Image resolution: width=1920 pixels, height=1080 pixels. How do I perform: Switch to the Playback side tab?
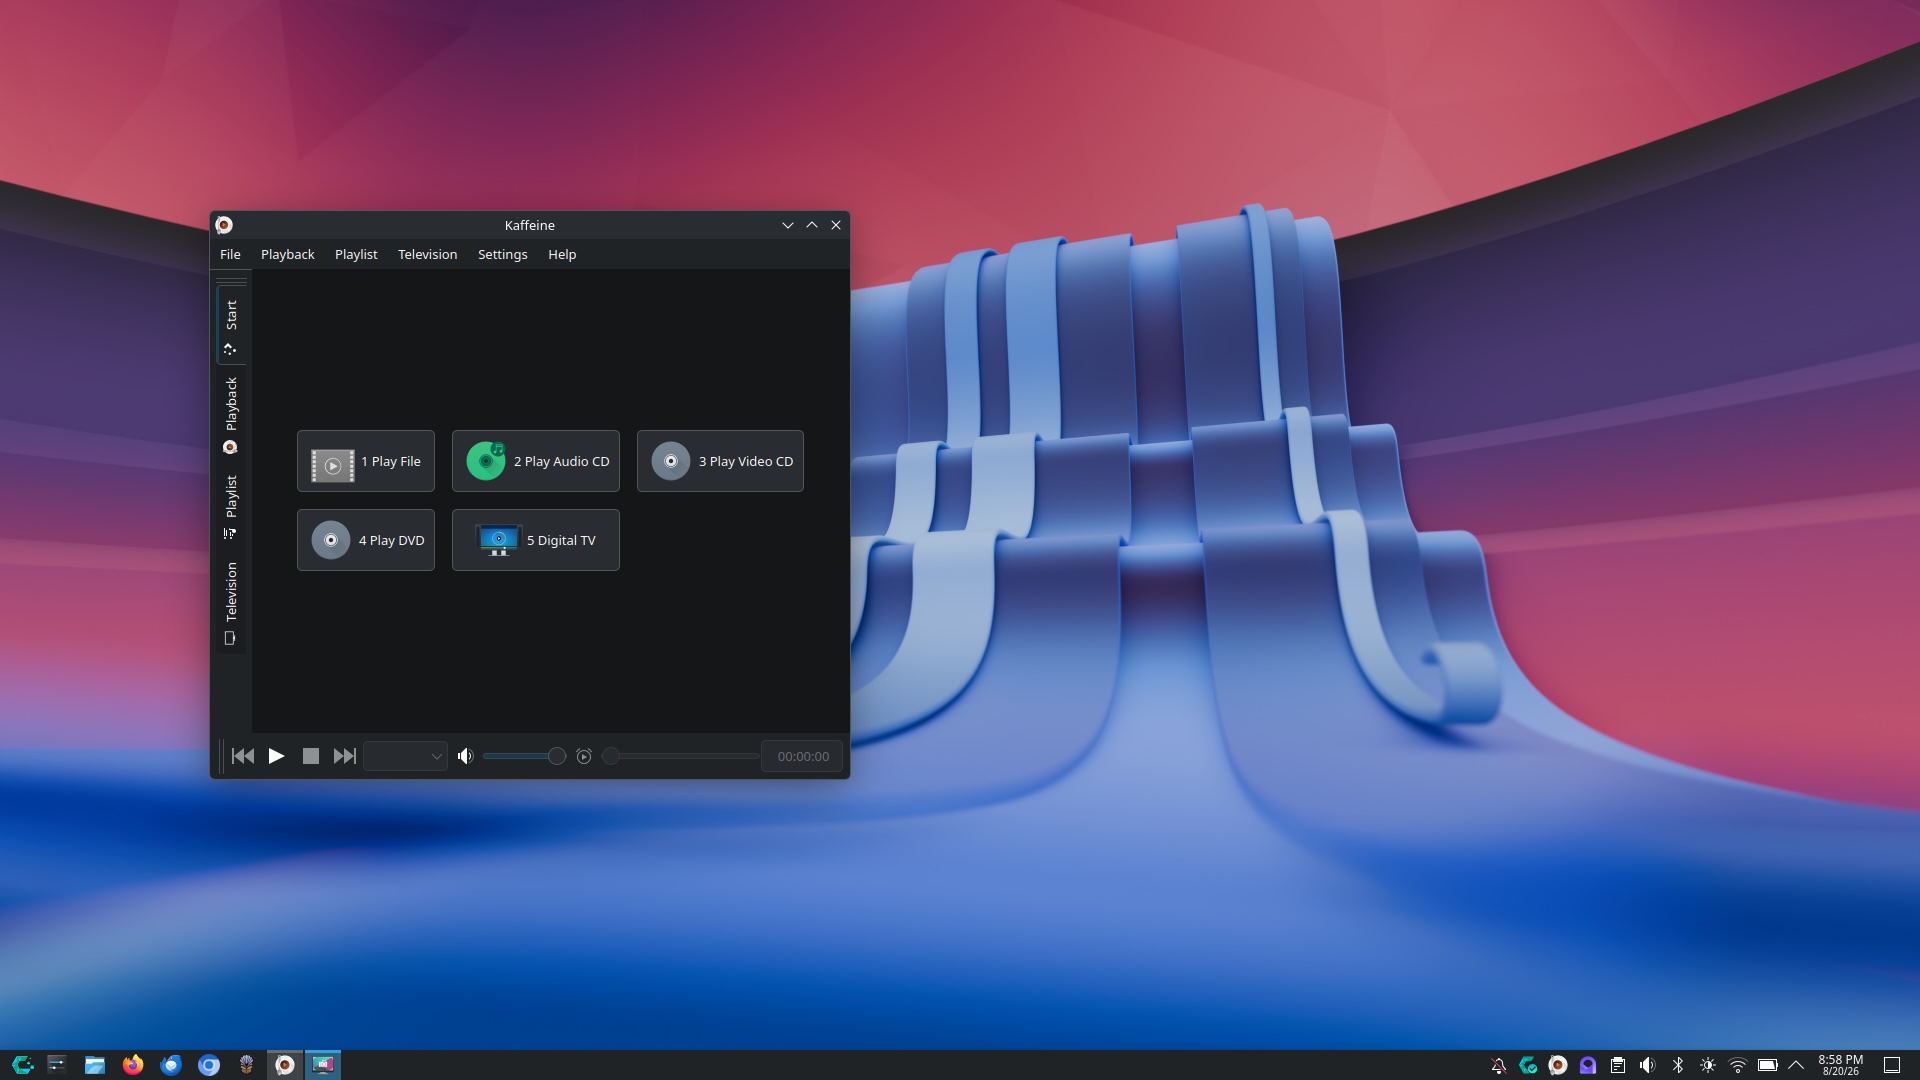(x=231, y=415)
